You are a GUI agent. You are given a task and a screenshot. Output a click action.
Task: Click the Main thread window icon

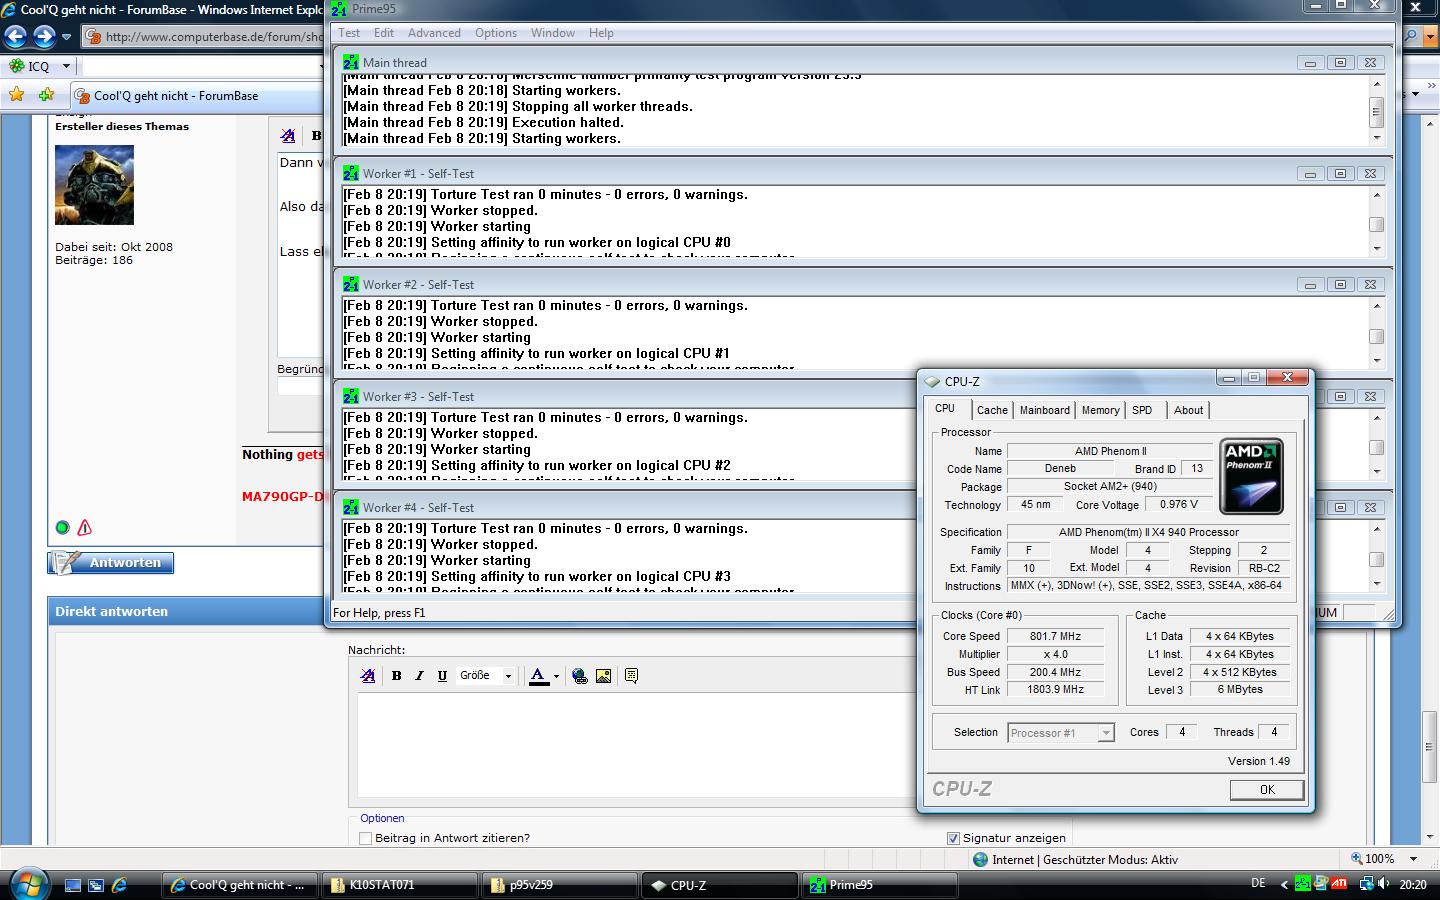pos(351,62)
